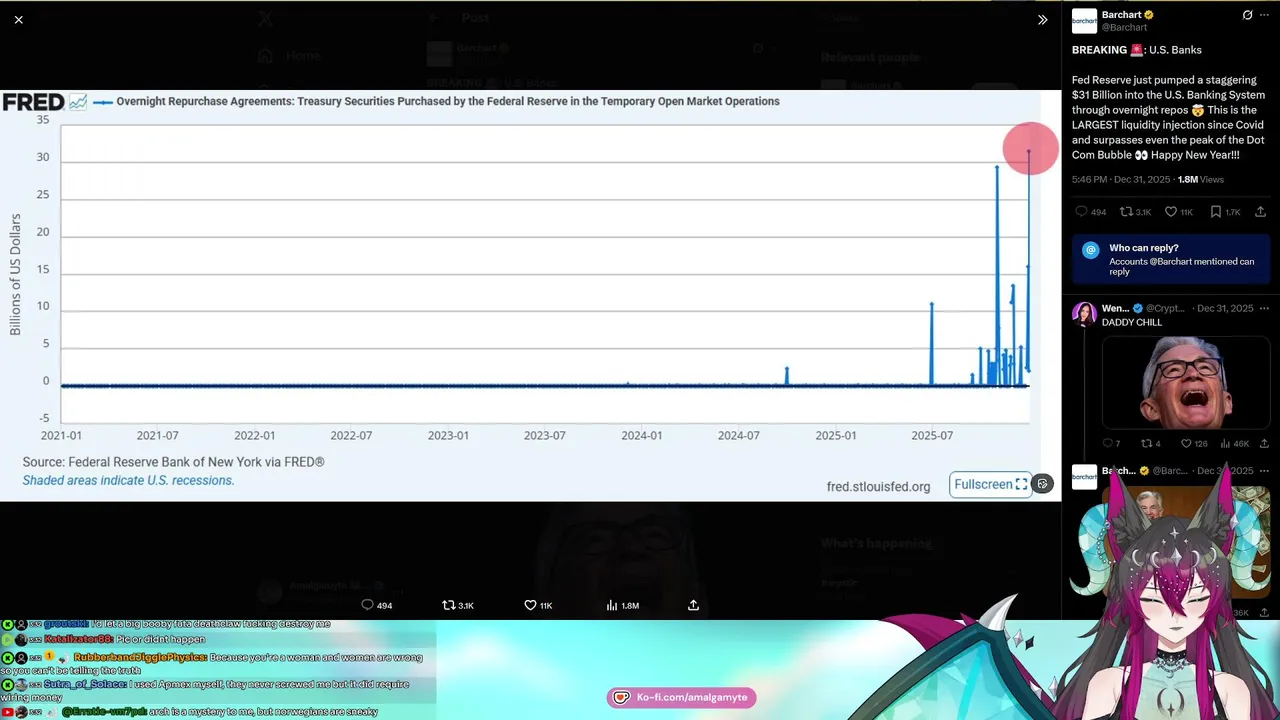Click the 'Shaded areas indicate U.S. recessions.' text

click(128, 480)
